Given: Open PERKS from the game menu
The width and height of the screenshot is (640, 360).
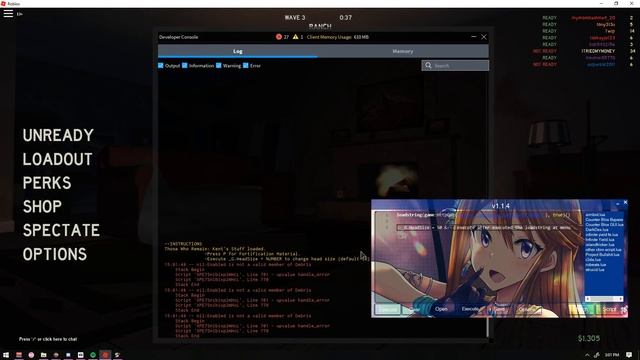Looking at the screenshot, I should click(47, 183).
